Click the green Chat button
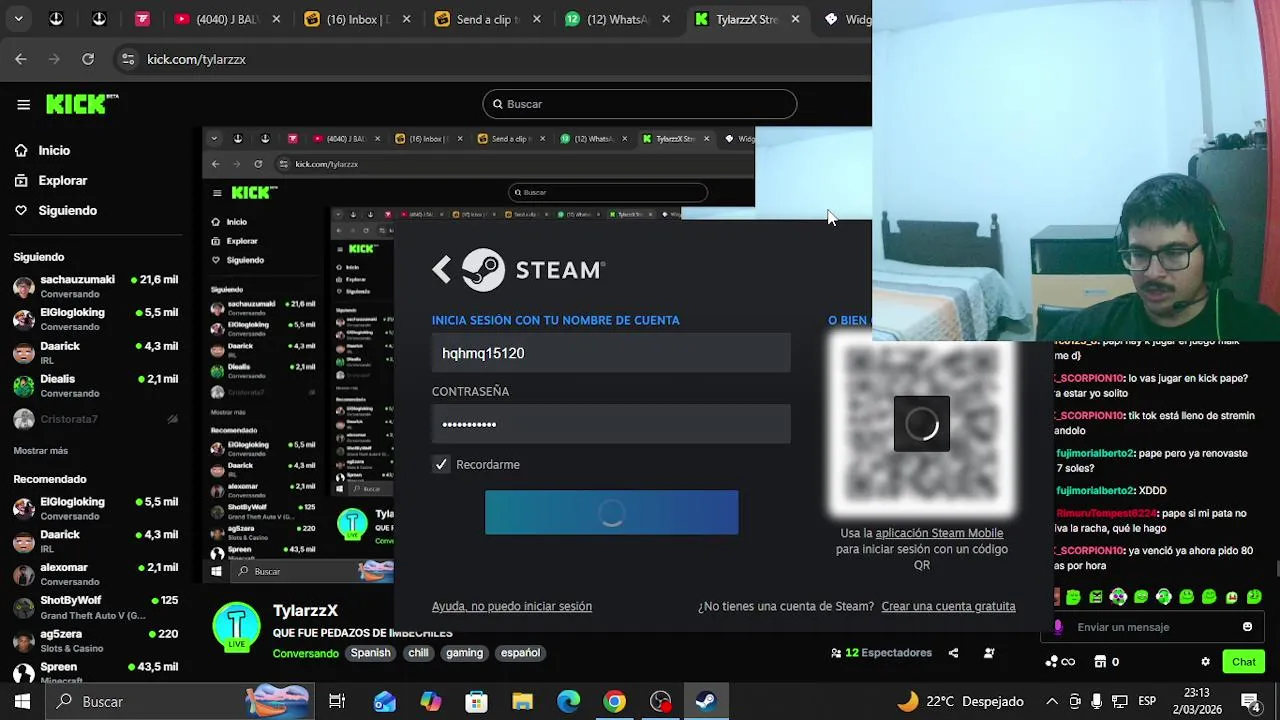 pos(1244,662)
